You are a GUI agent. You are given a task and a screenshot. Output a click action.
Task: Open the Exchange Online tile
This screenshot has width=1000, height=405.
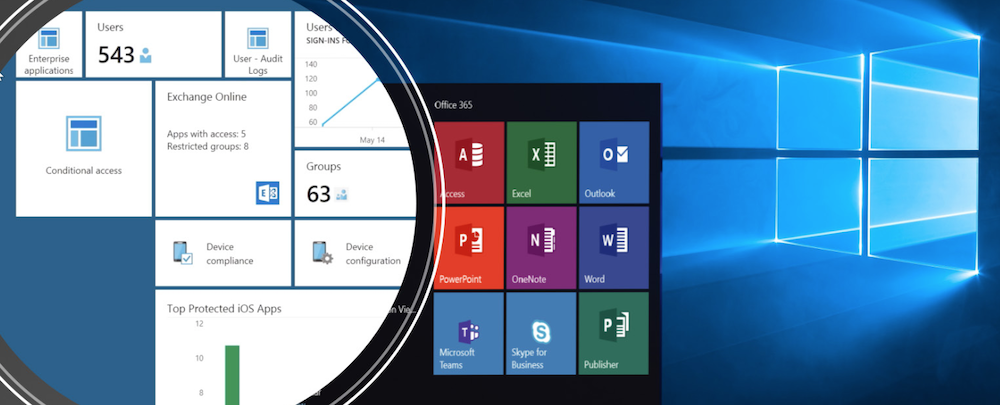[222, 149]
